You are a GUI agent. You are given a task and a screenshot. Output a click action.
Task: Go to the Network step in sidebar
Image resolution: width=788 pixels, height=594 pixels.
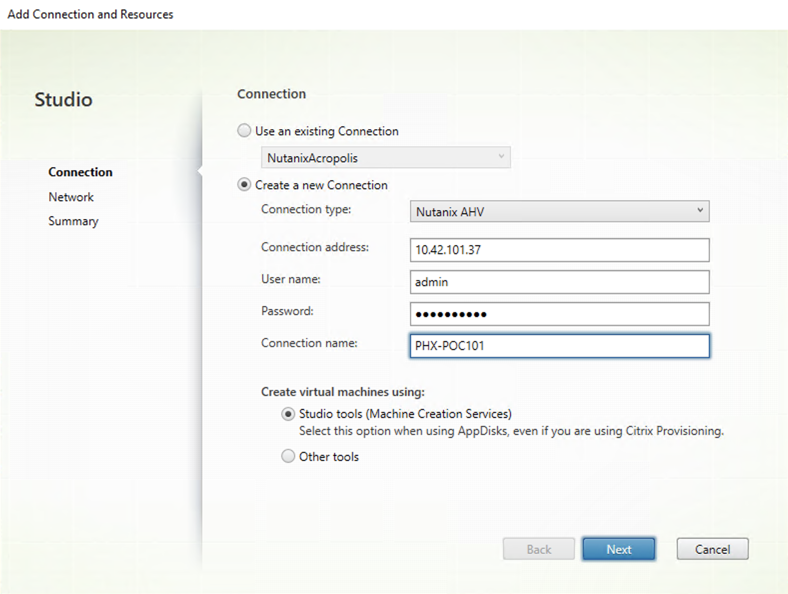point(71,197)
